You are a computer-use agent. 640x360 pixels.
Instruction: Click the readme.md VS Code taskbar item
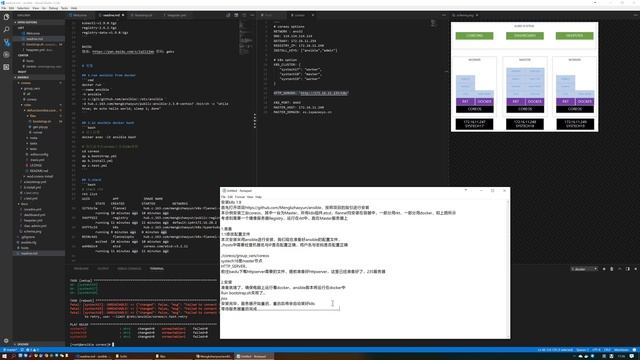click(x=93, y=356)
